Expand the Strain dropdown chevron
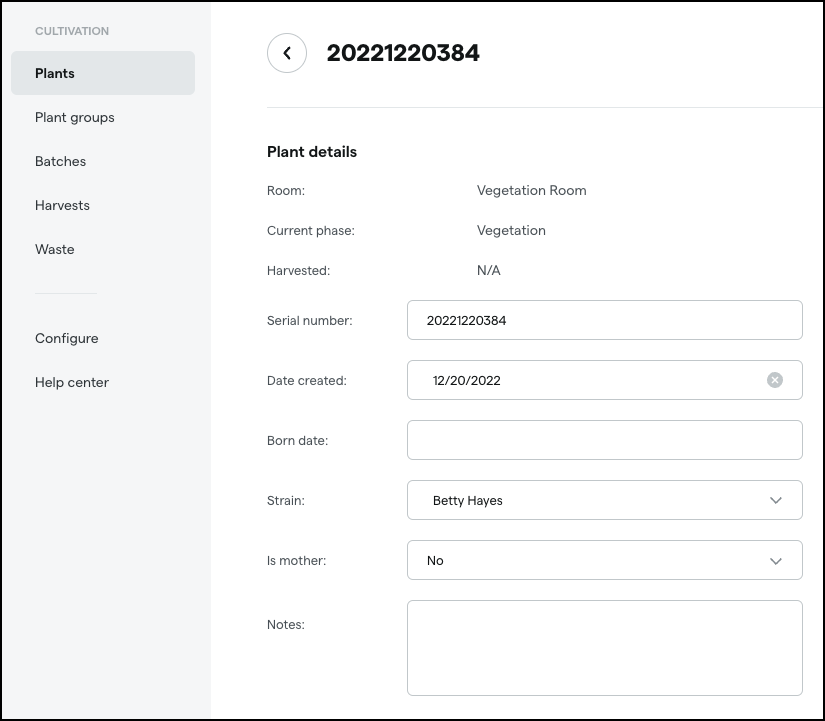This screenshot has height=721, width=825. click(x=776, y=500)
